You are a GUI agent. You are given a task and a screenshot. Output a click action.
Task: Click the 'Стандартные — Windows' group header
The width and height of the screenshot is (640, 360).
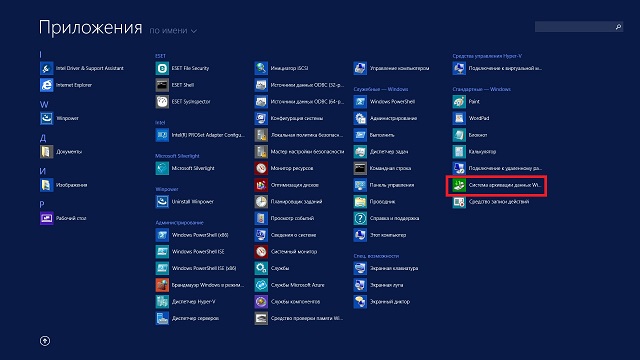pos(482,89)
